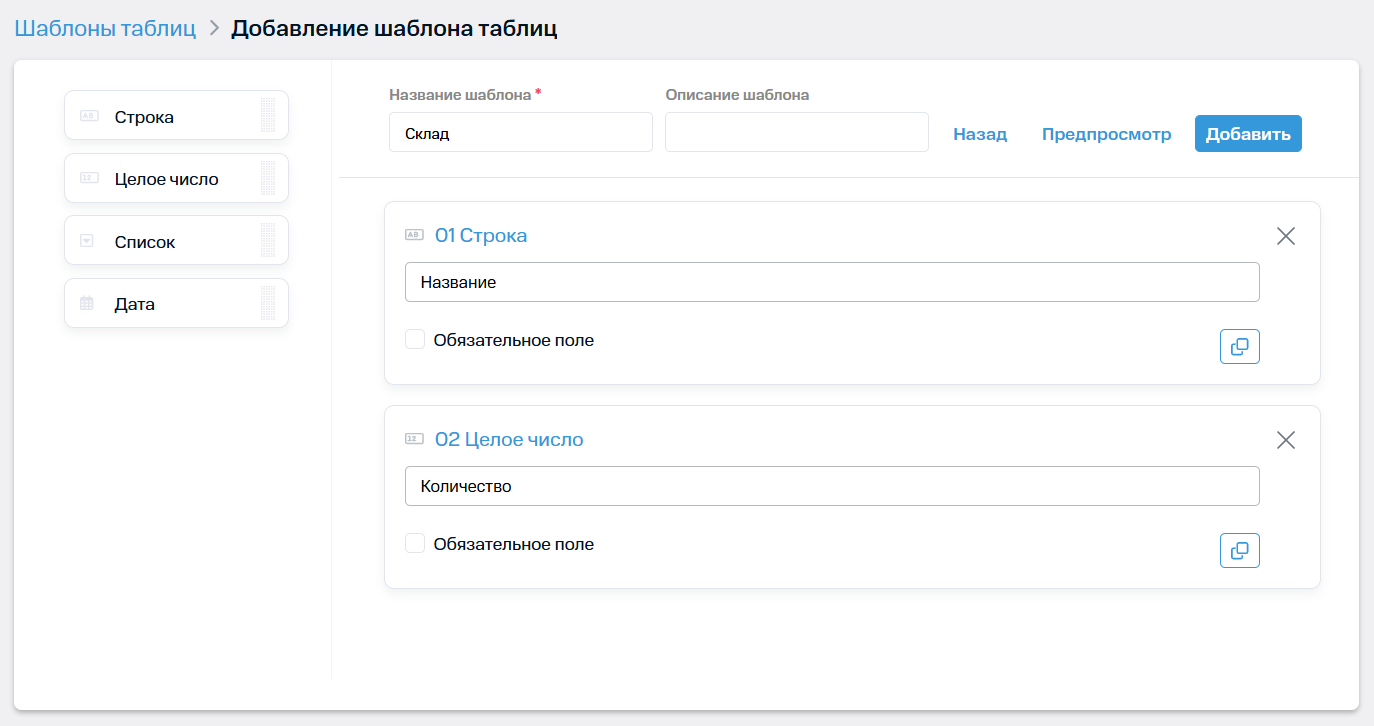Click the Дата calendar icon in sidebar
Viewport: 1374px width, 726px height.
[87, 303]
